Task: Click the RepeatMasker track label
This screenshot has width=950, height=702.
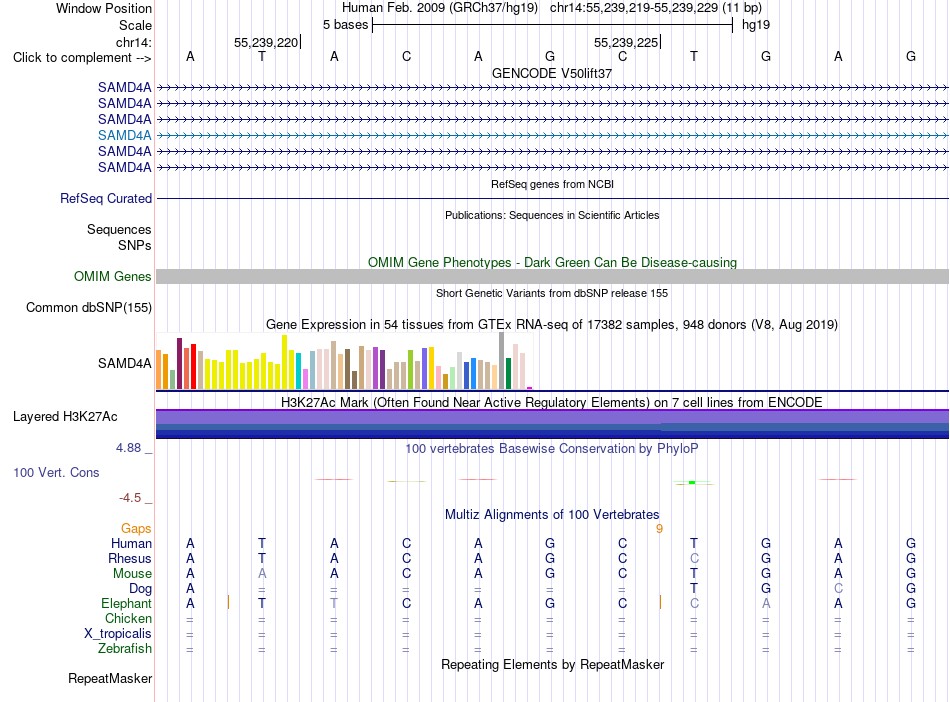Action: pos(110,678)
